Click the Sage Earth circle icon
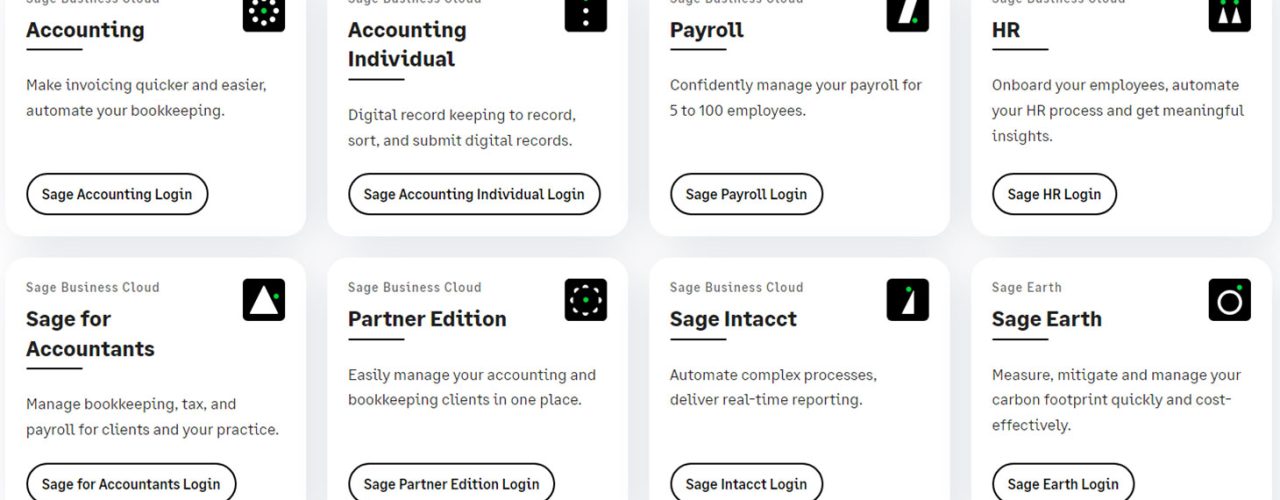Screen dimensions: 1280x500 point(1230,300)
